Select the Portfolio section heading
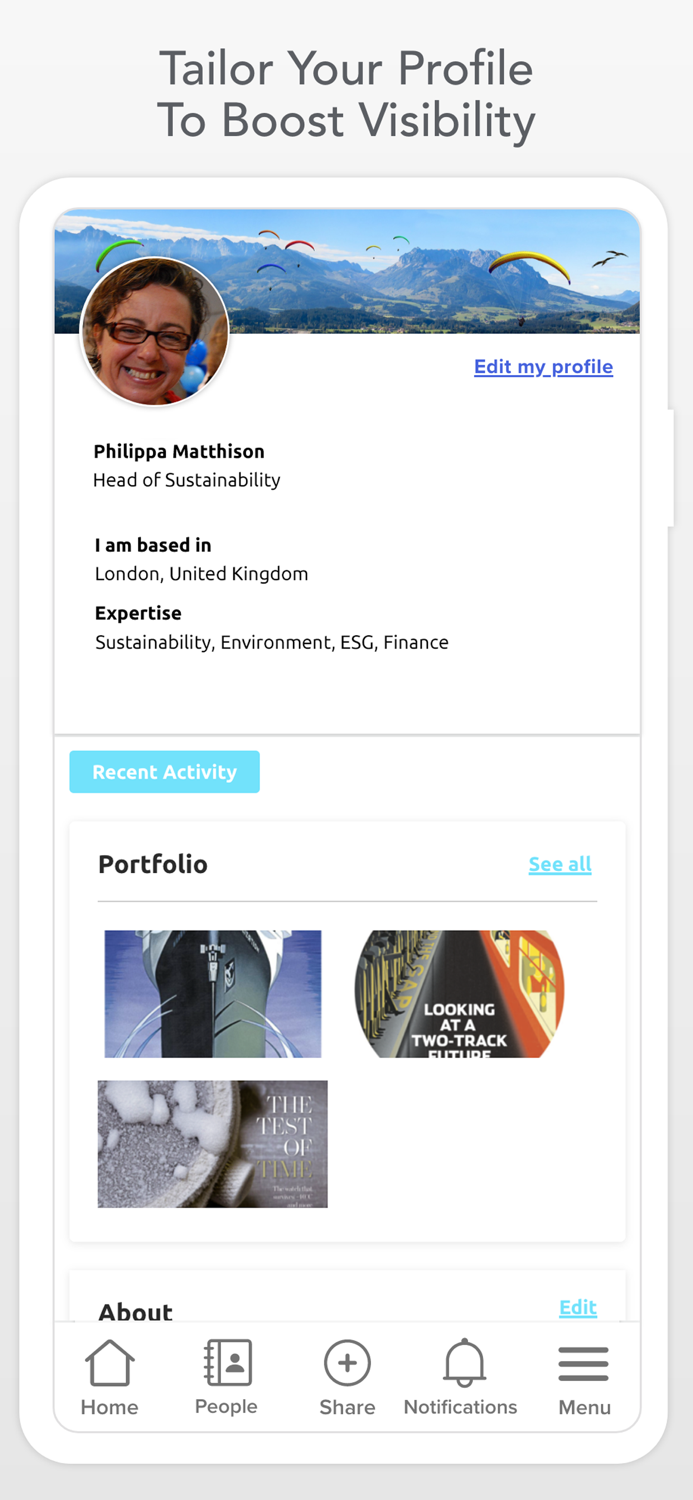 [153, 864]
